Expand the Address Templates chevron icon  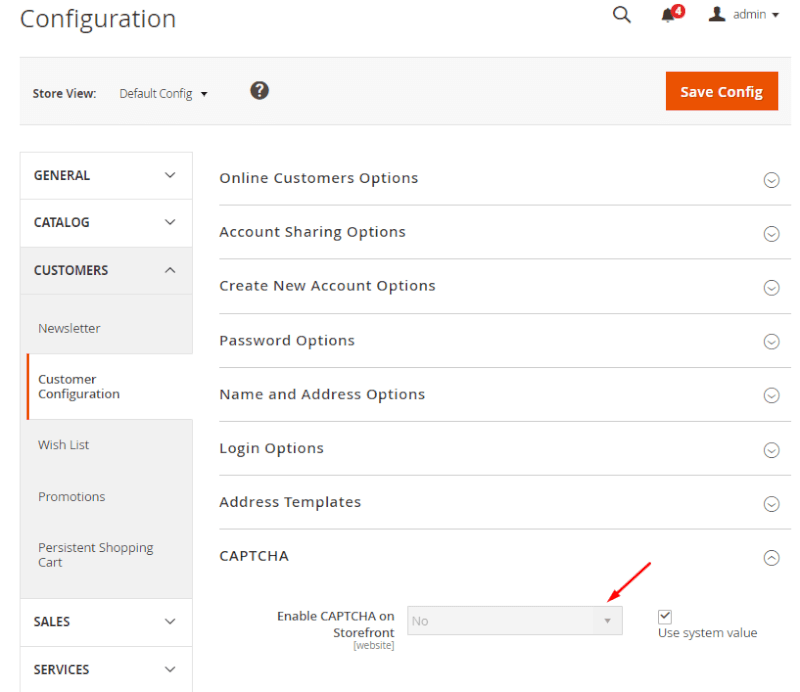point(771,502)
